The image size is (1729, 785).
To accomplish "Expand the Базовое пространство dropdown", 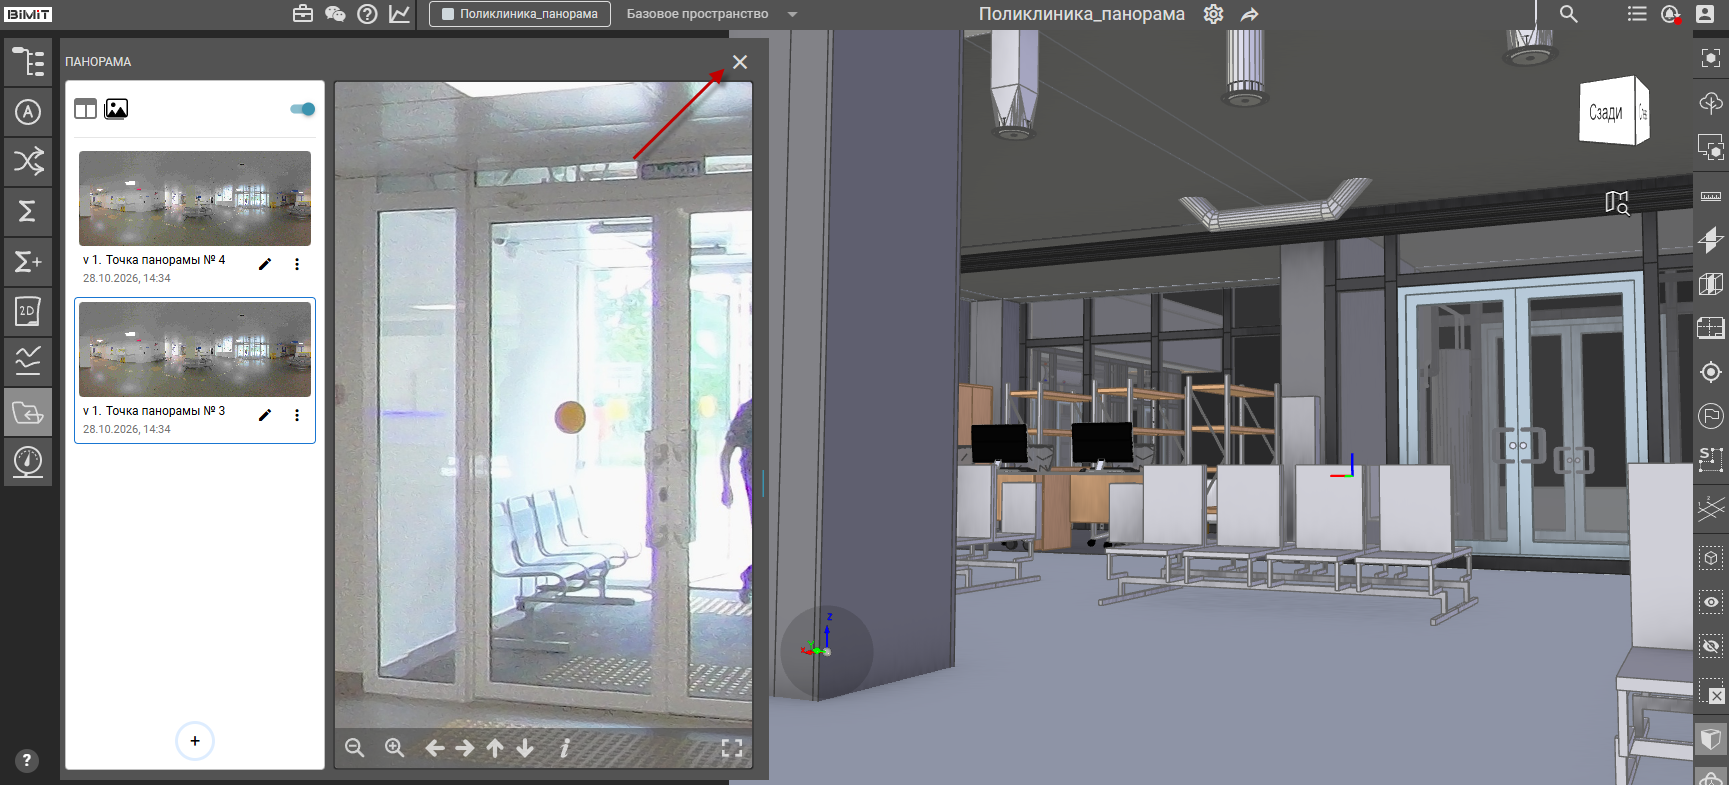I will 792,14.
